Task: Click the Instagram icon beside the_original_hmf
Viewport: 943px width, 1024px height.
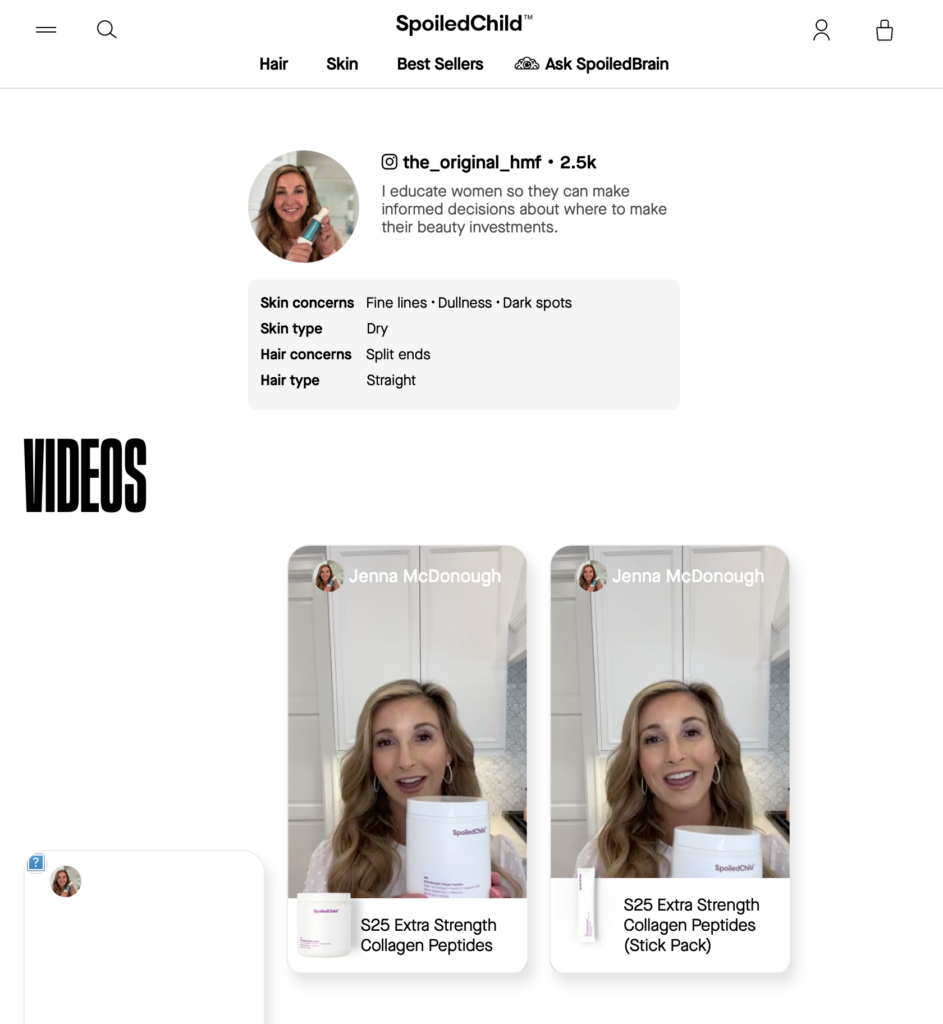Action: pos(389,162)
